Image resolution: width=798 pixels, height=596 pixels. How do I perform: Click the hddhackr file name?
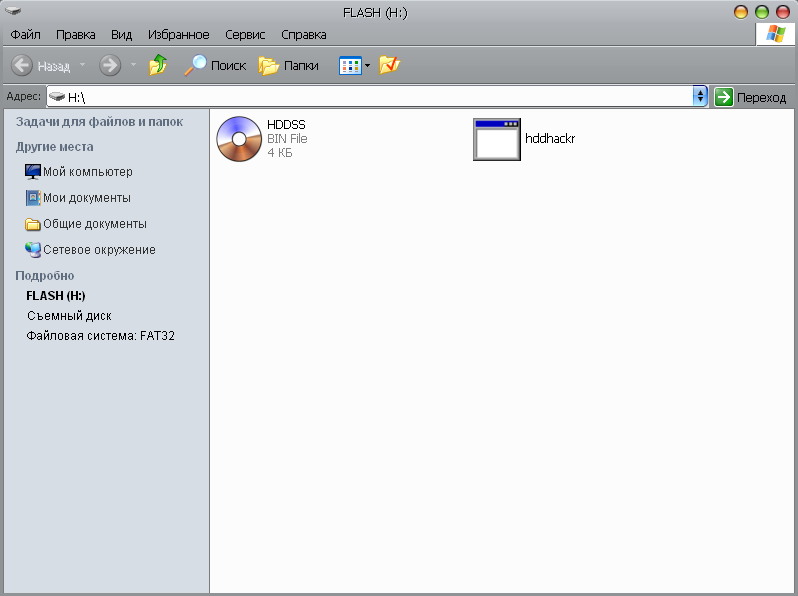coord(550,138)
